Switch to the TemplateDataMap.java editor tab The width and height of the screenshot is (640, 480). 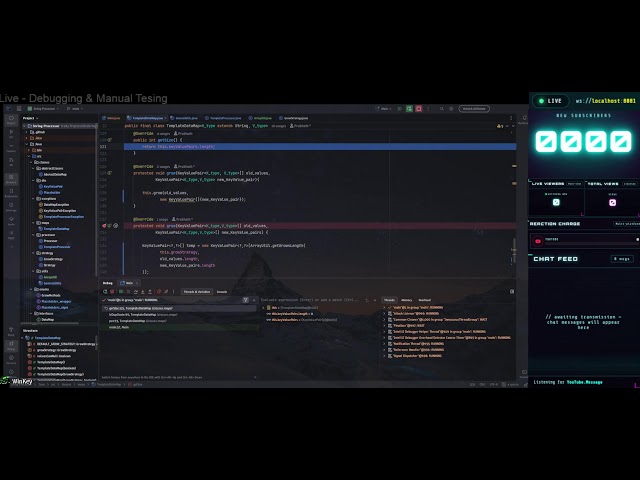click(146, 118)
